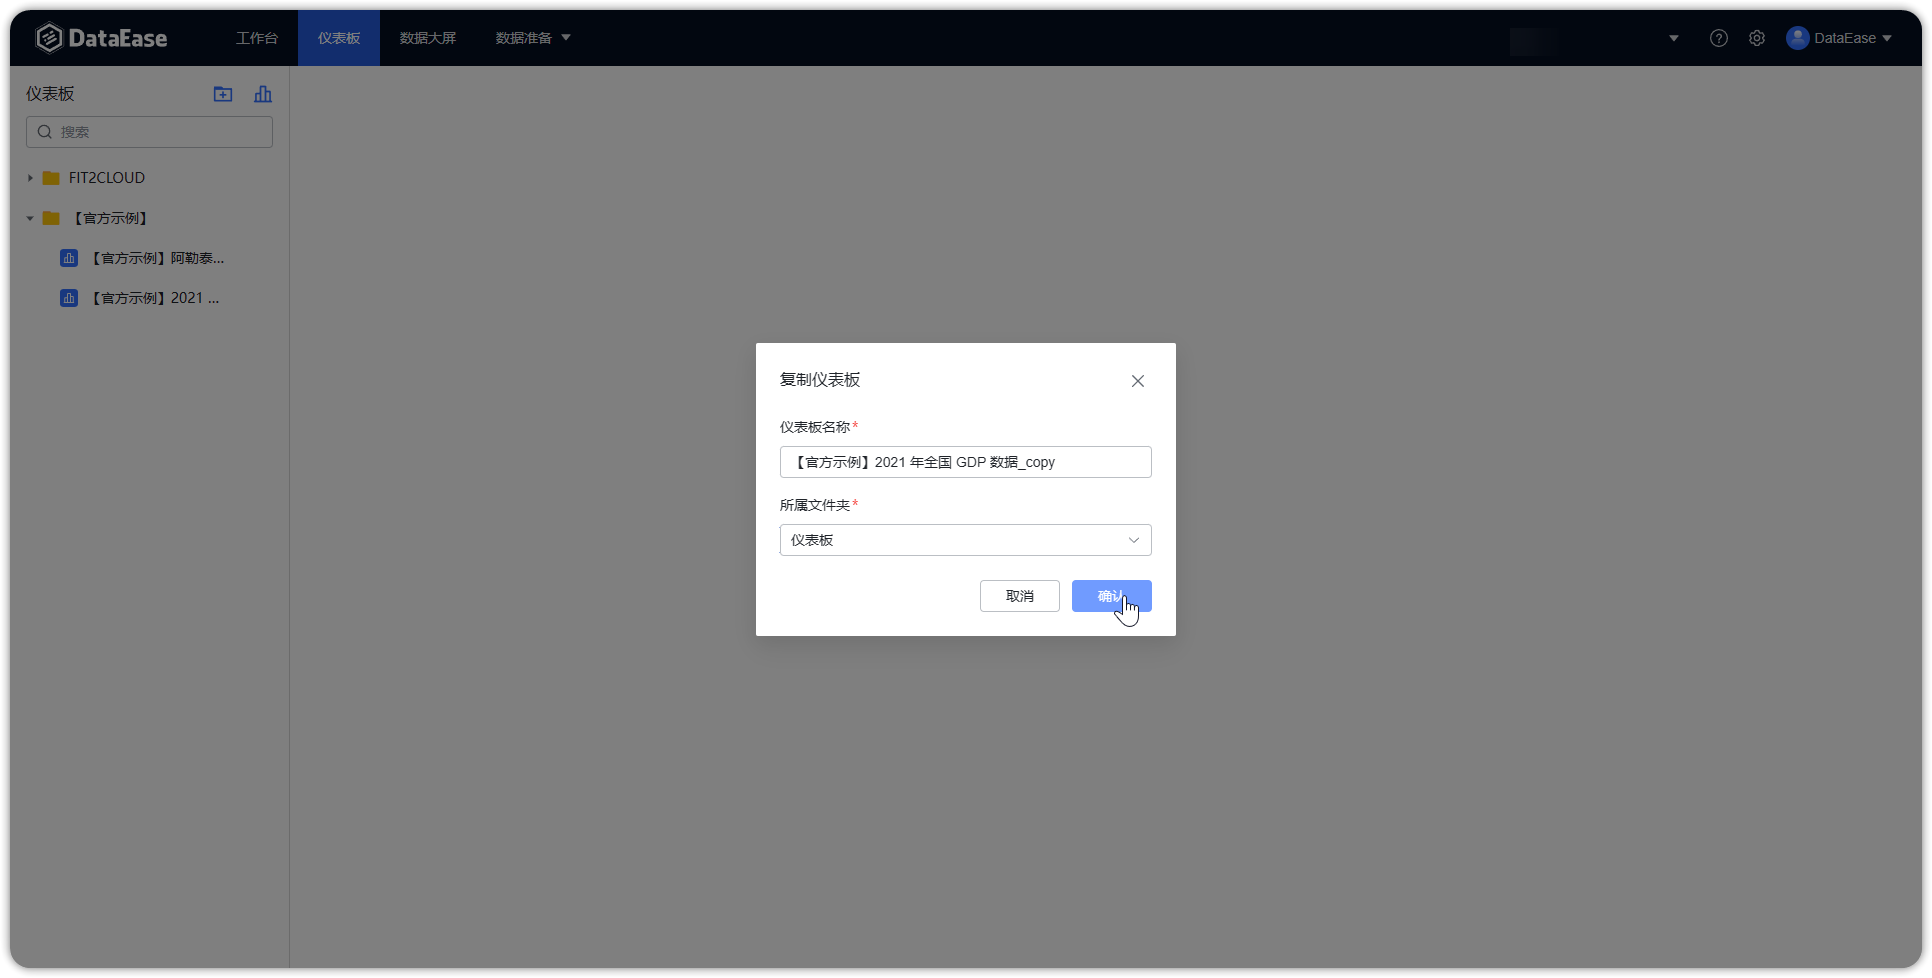Viewport: 1932px width, 978px height.
Task: Create a new dashboard via chart icon
Action: (263, 94)
